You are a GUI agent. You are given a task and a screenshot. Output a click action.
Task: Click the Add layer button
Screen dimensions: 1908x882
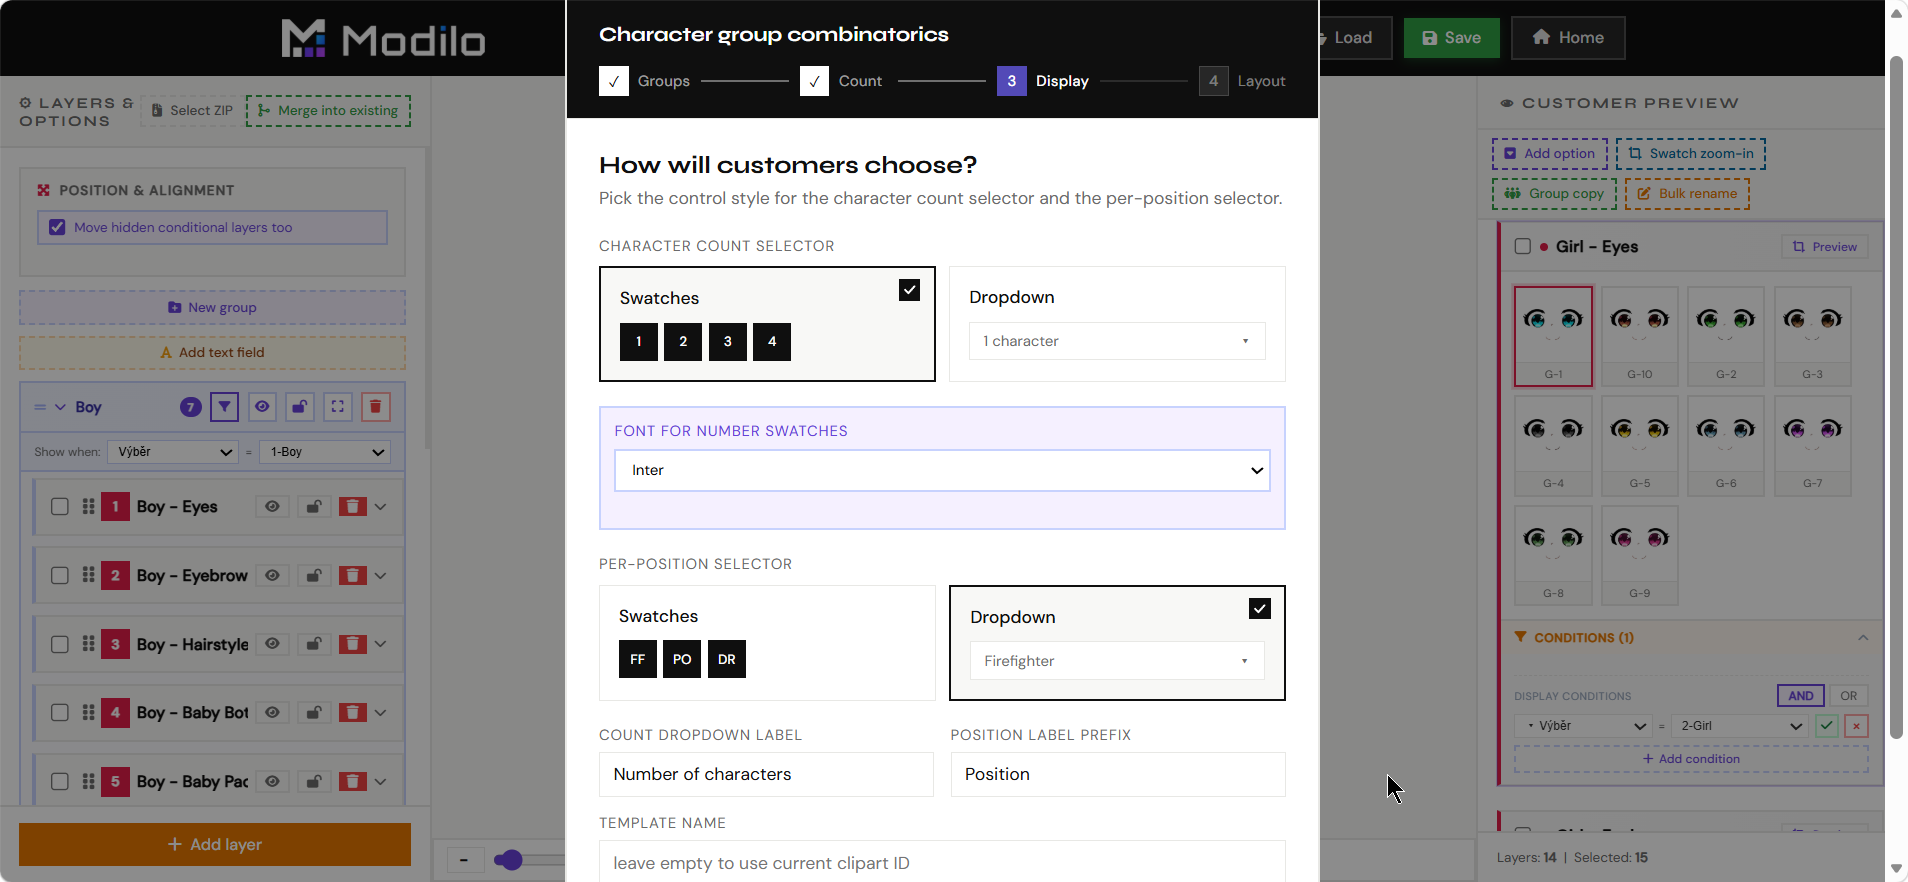pyautogui.click(x=215, y=845)
